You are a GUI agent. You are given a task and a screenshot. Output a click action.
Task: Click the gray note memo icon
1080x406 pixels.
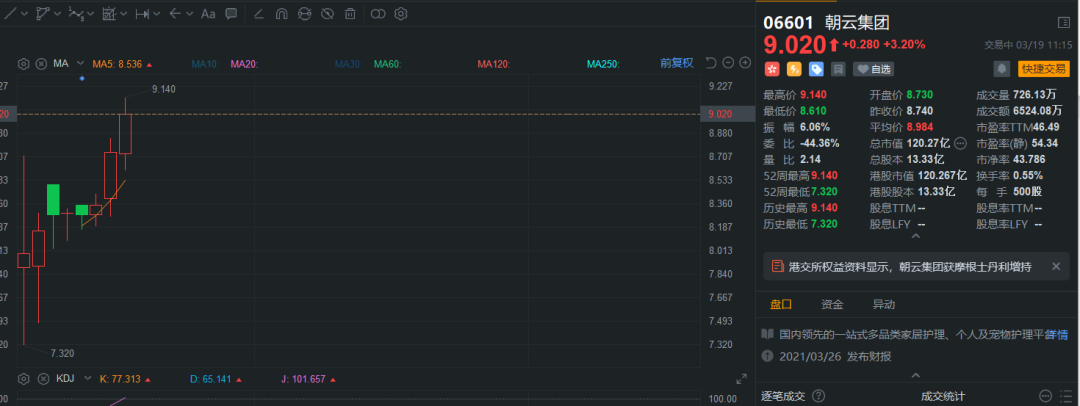(838, 69)
